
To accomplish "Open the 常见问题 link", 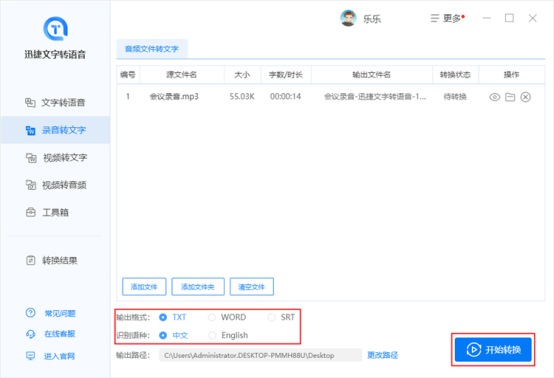I will (60, 313).
